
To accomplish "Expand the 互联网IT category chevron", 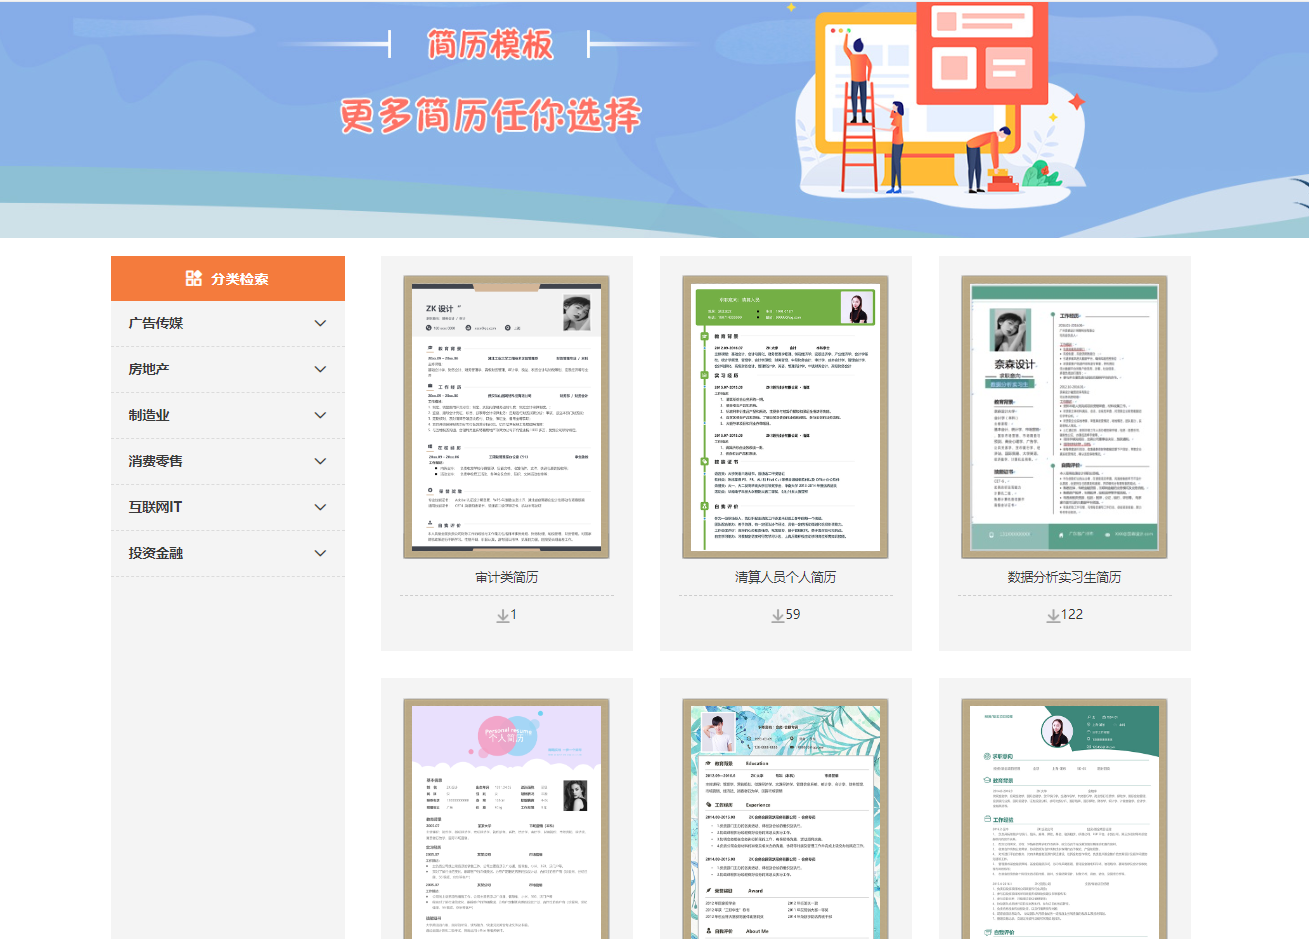I will point(320,507).
